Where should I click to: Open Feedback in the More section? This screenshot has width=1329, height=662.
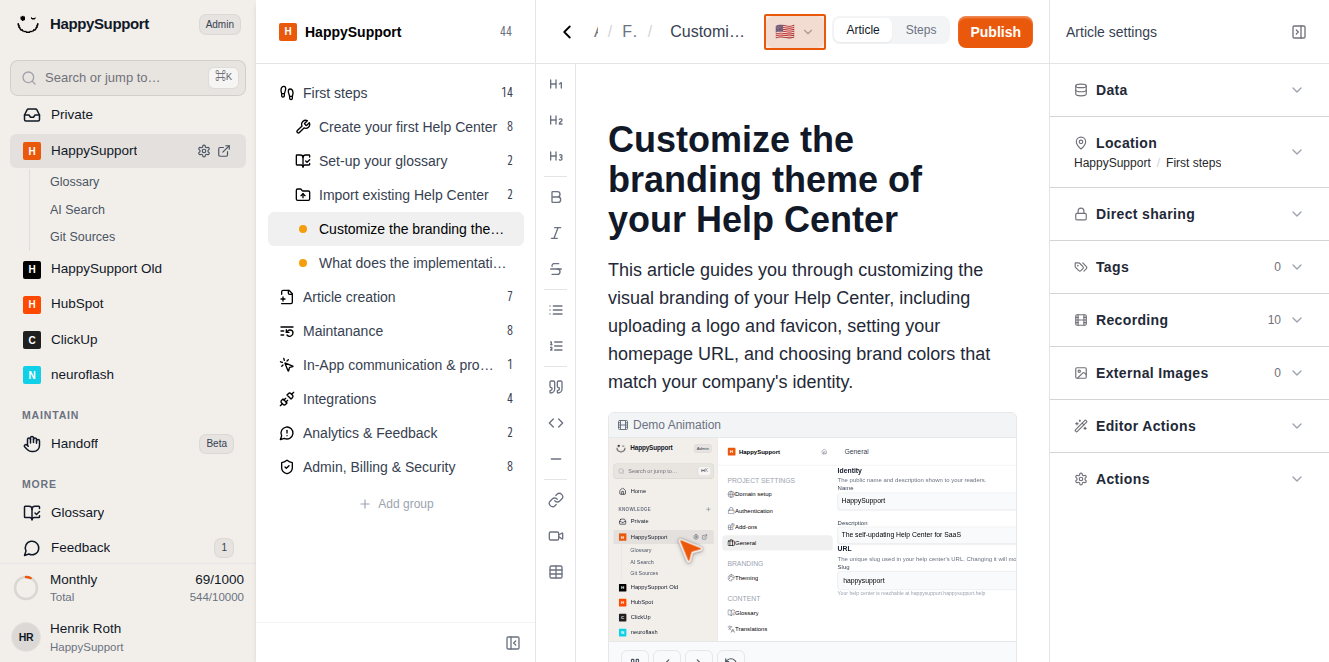point(128,548)
